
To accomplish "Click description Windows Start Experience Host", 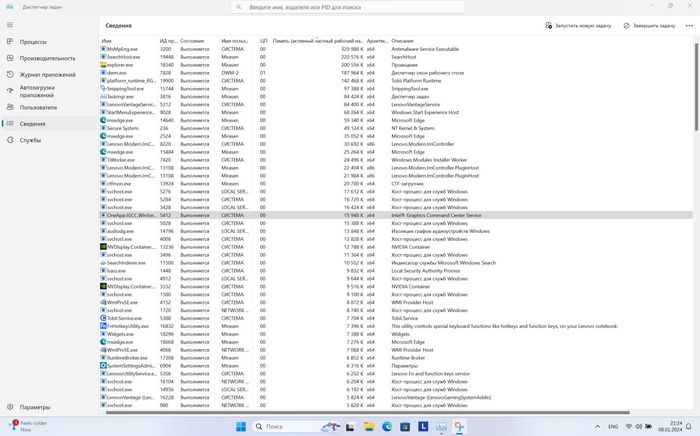I will click(425, 112).
